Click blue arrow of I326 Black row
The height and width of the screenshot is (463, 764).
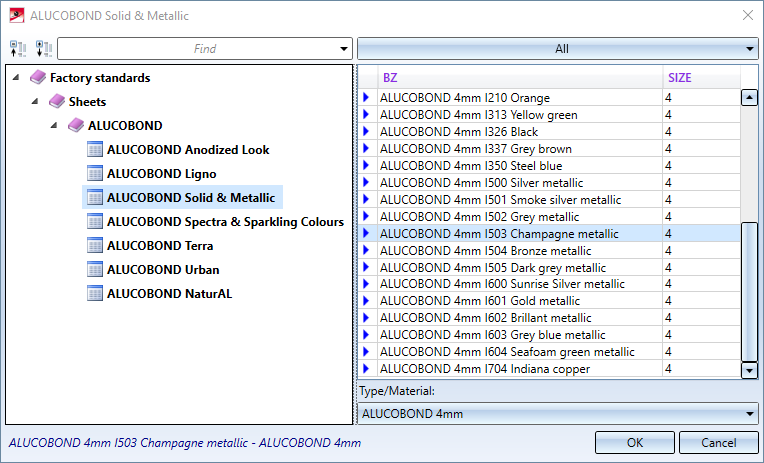click(366, 132)
